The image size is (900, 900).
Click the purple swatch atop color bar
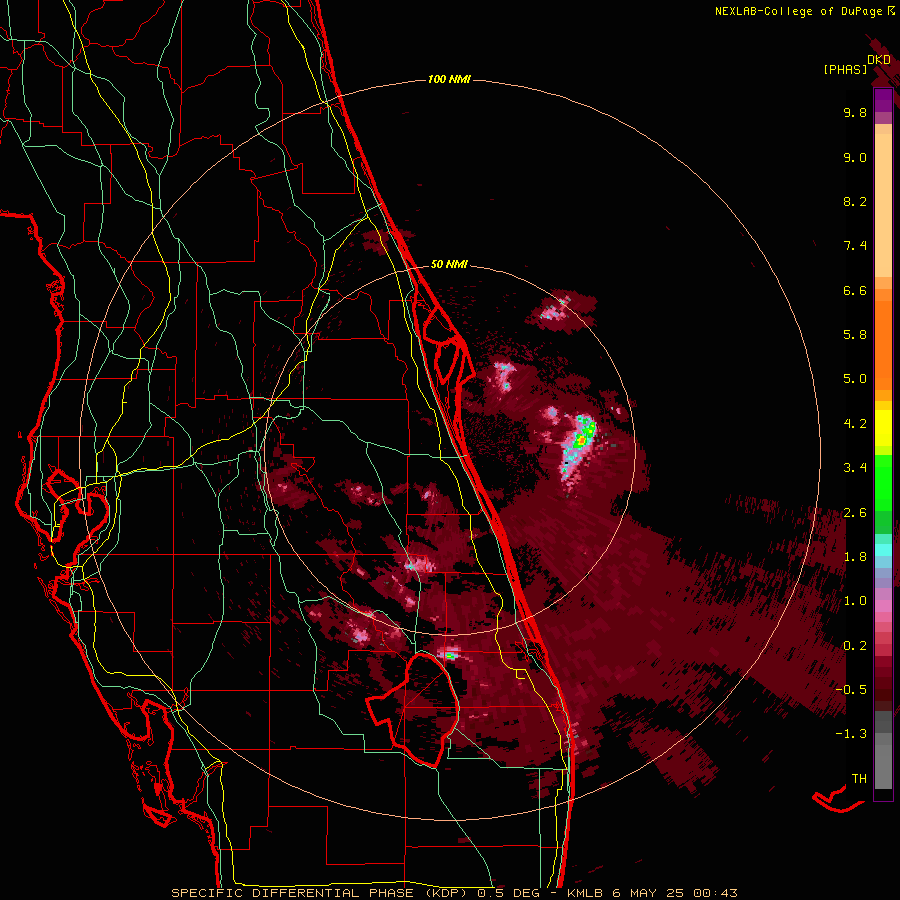[x=883, y=100]
